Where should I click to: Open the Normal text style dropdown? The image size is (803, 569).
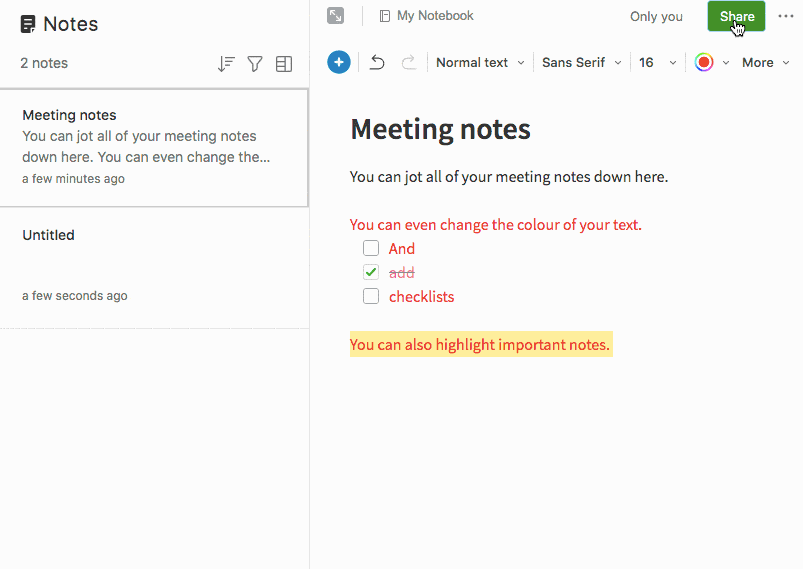coord(480,62)
